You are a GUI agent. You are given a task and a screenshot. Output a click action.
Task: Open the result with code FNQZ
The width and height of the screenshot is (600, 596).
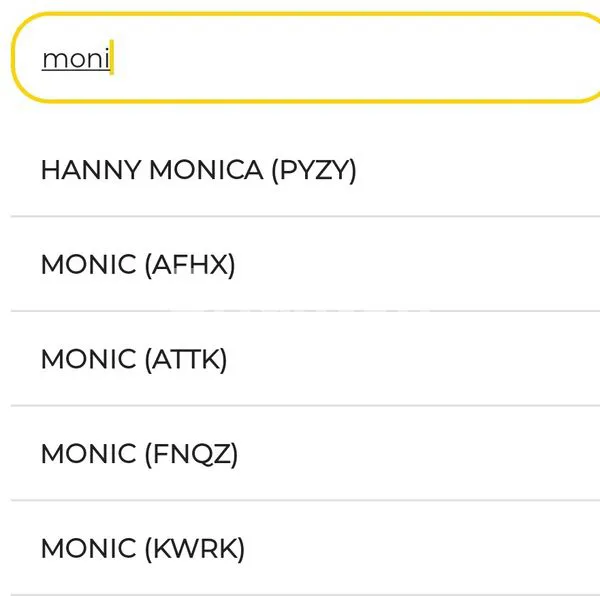point(139,454)
